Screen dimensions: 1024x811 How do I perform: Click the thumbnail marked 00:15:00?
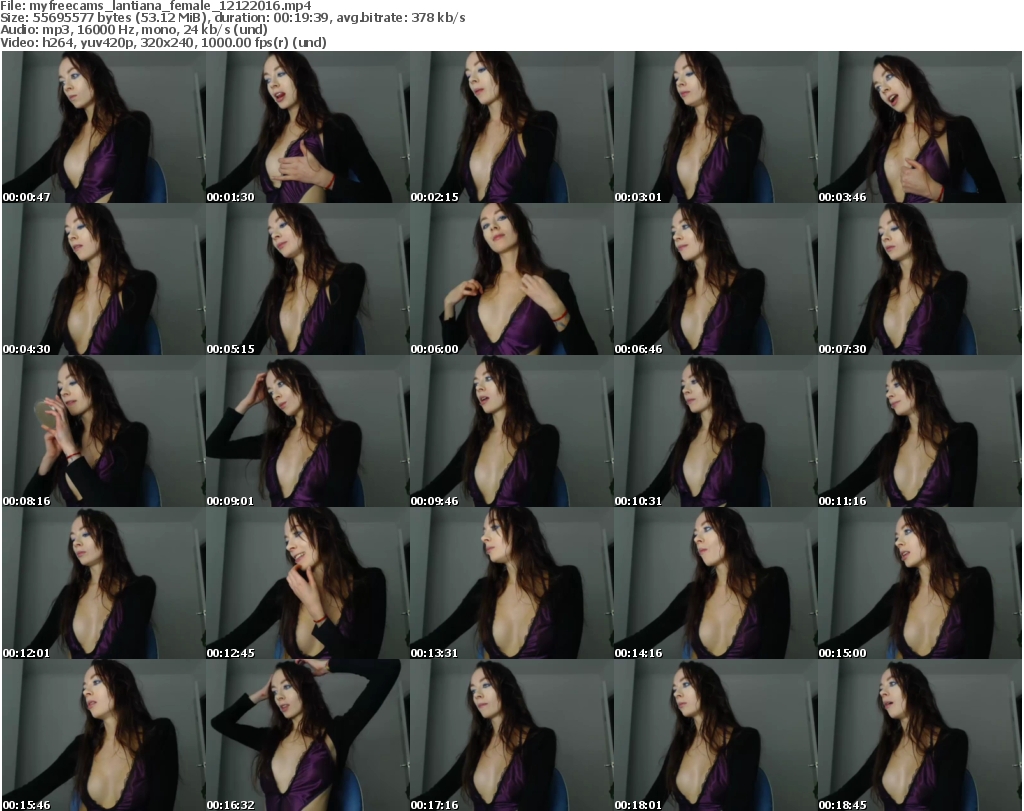(x=920, y=583)
